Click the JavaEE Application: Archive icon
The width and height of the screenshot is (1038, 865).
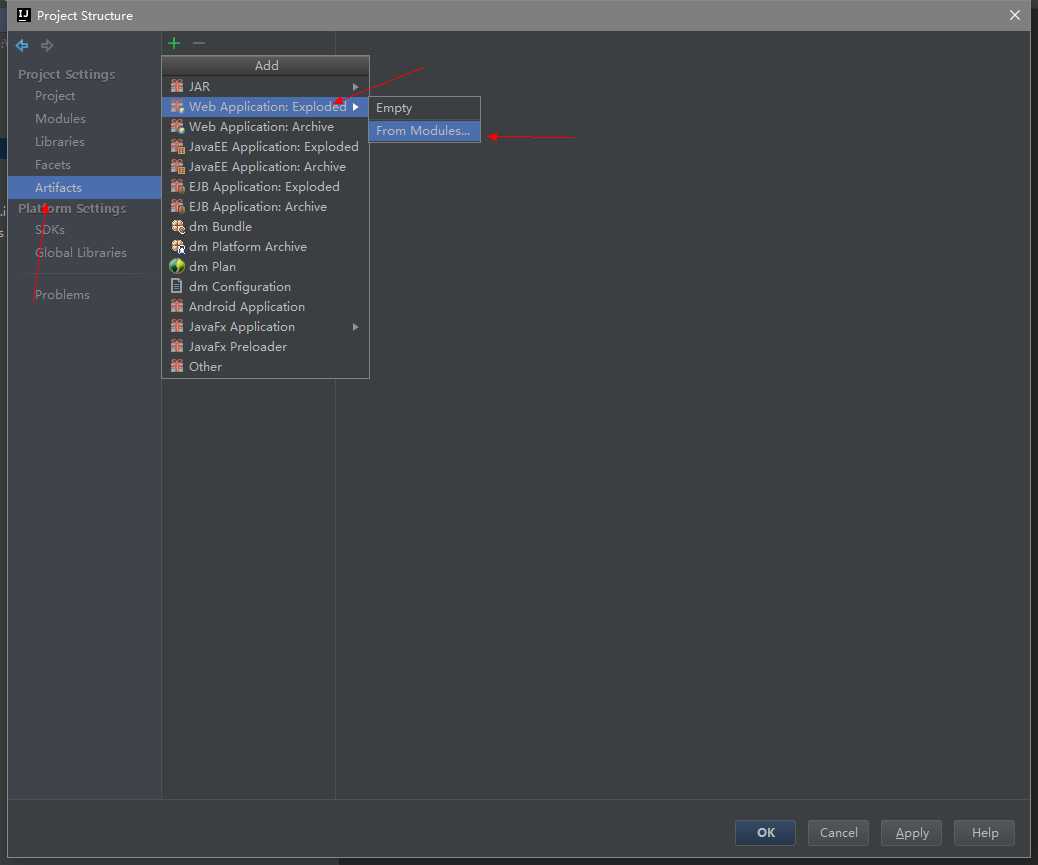point(177,166)
